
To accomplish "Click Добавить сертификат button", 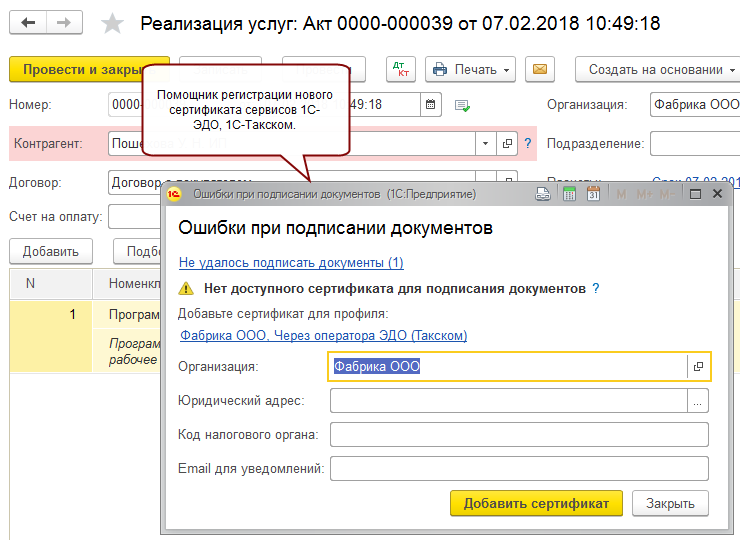I will click(536, 503).
